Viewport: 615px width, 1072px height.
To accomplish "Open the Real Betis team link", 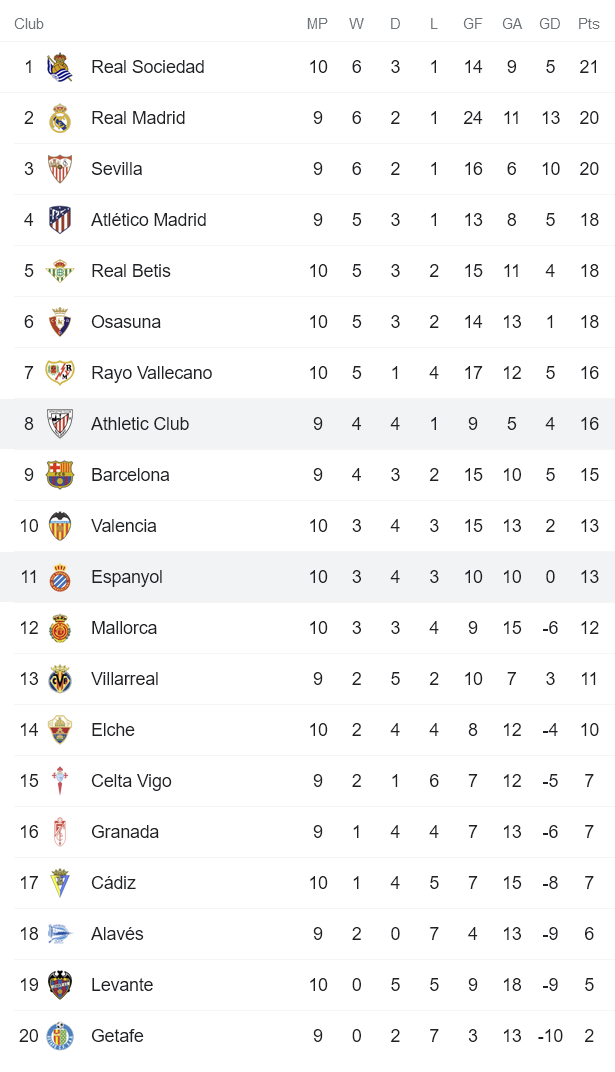I will pos(131,271).
